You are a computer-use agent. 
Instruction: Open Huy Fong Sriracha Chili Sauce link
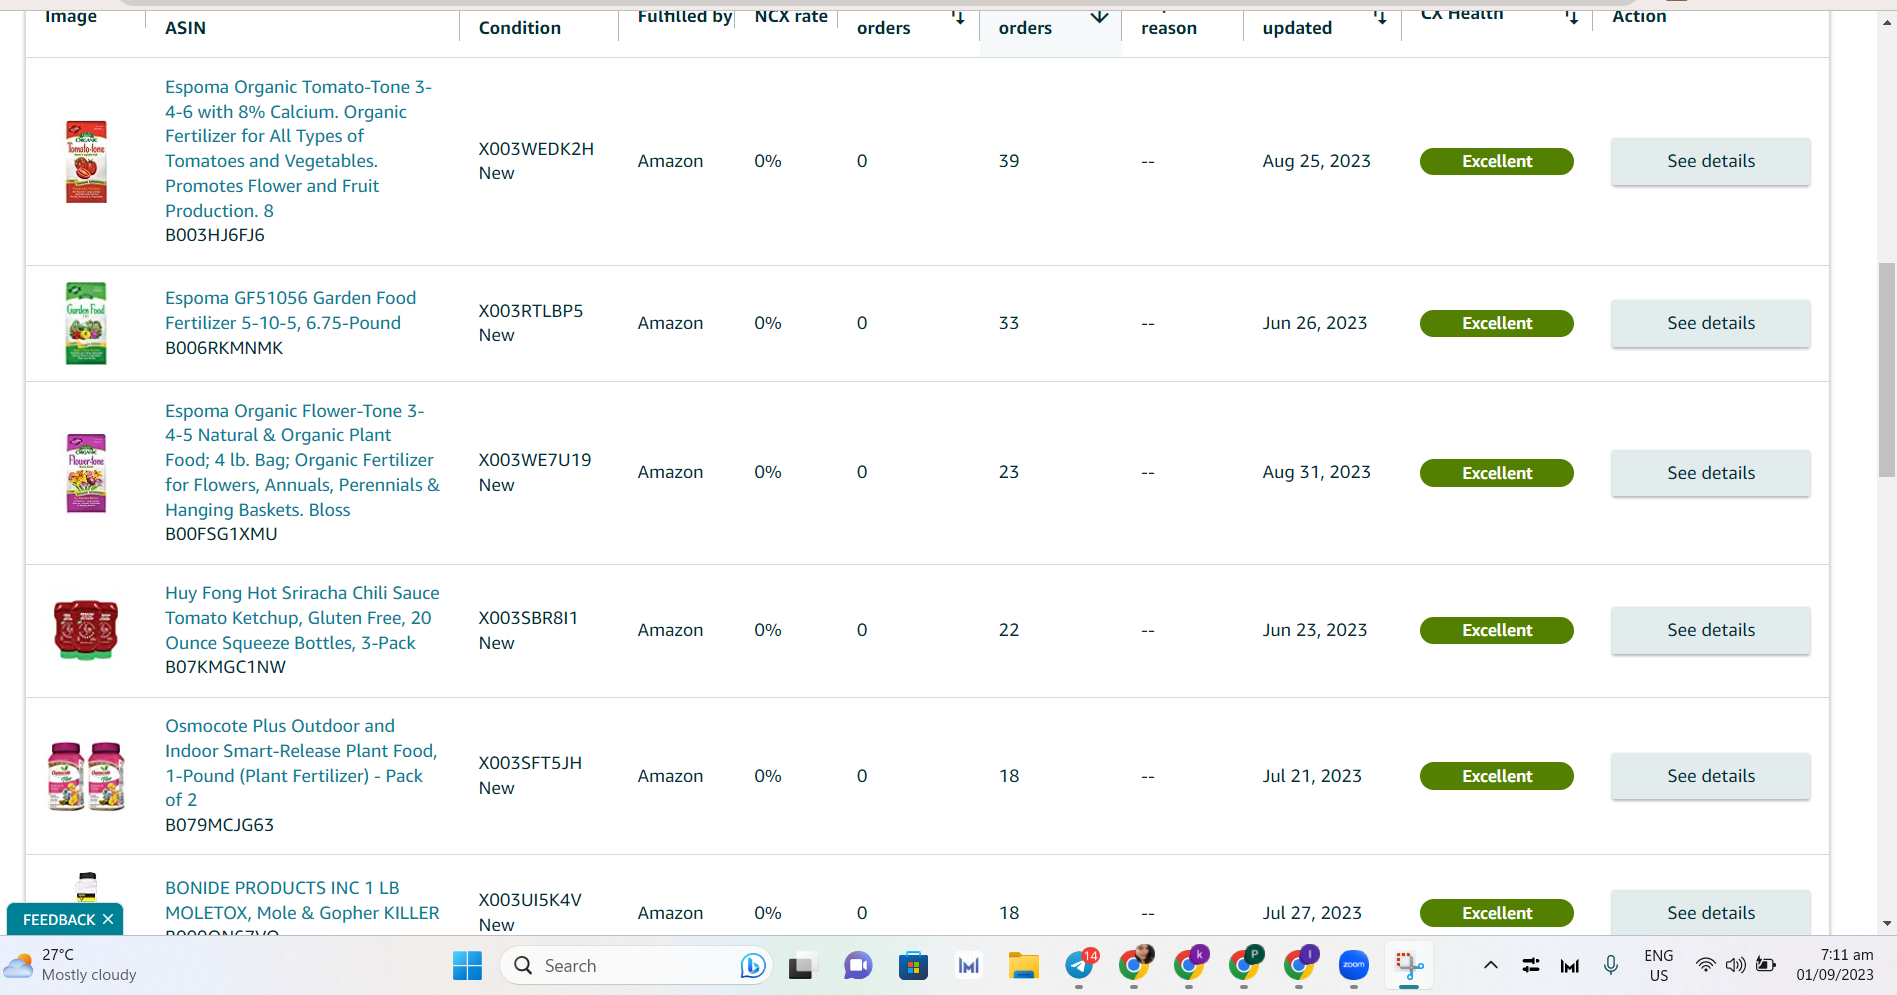tap(302, 618)
